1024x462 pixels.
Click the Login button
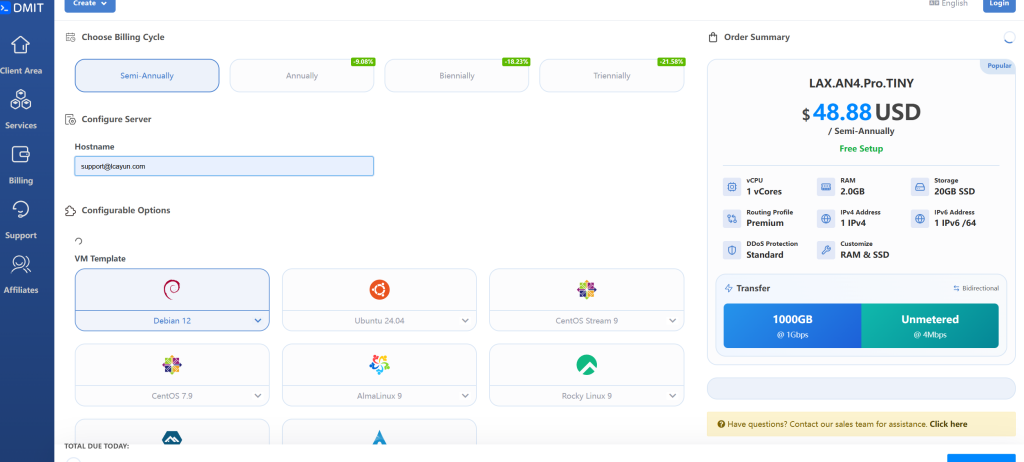[x=997, y=4]
